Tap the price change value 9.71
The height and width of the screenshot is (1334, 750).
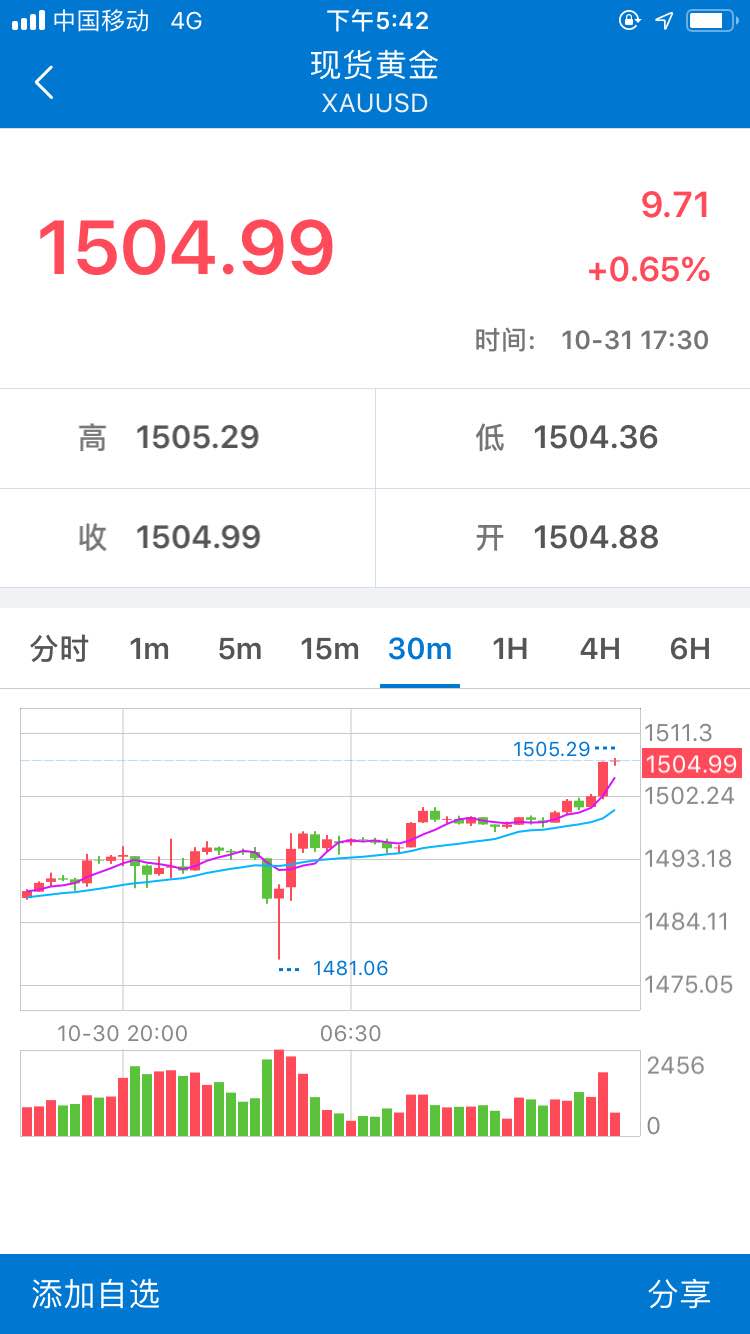[675, 205]
